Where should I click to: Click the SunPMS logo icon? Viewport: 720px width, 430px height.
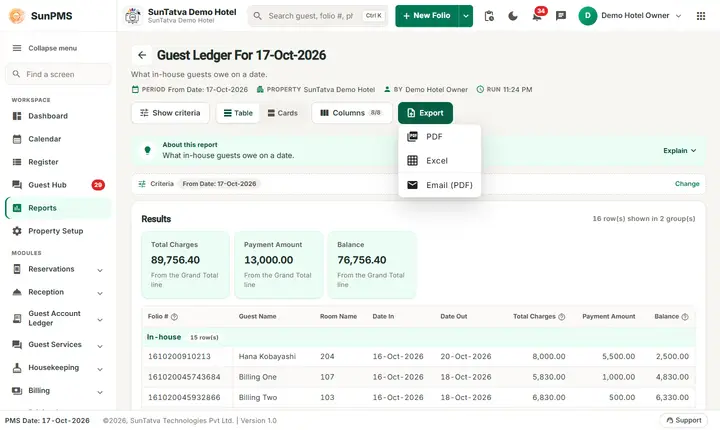(17, 16)
